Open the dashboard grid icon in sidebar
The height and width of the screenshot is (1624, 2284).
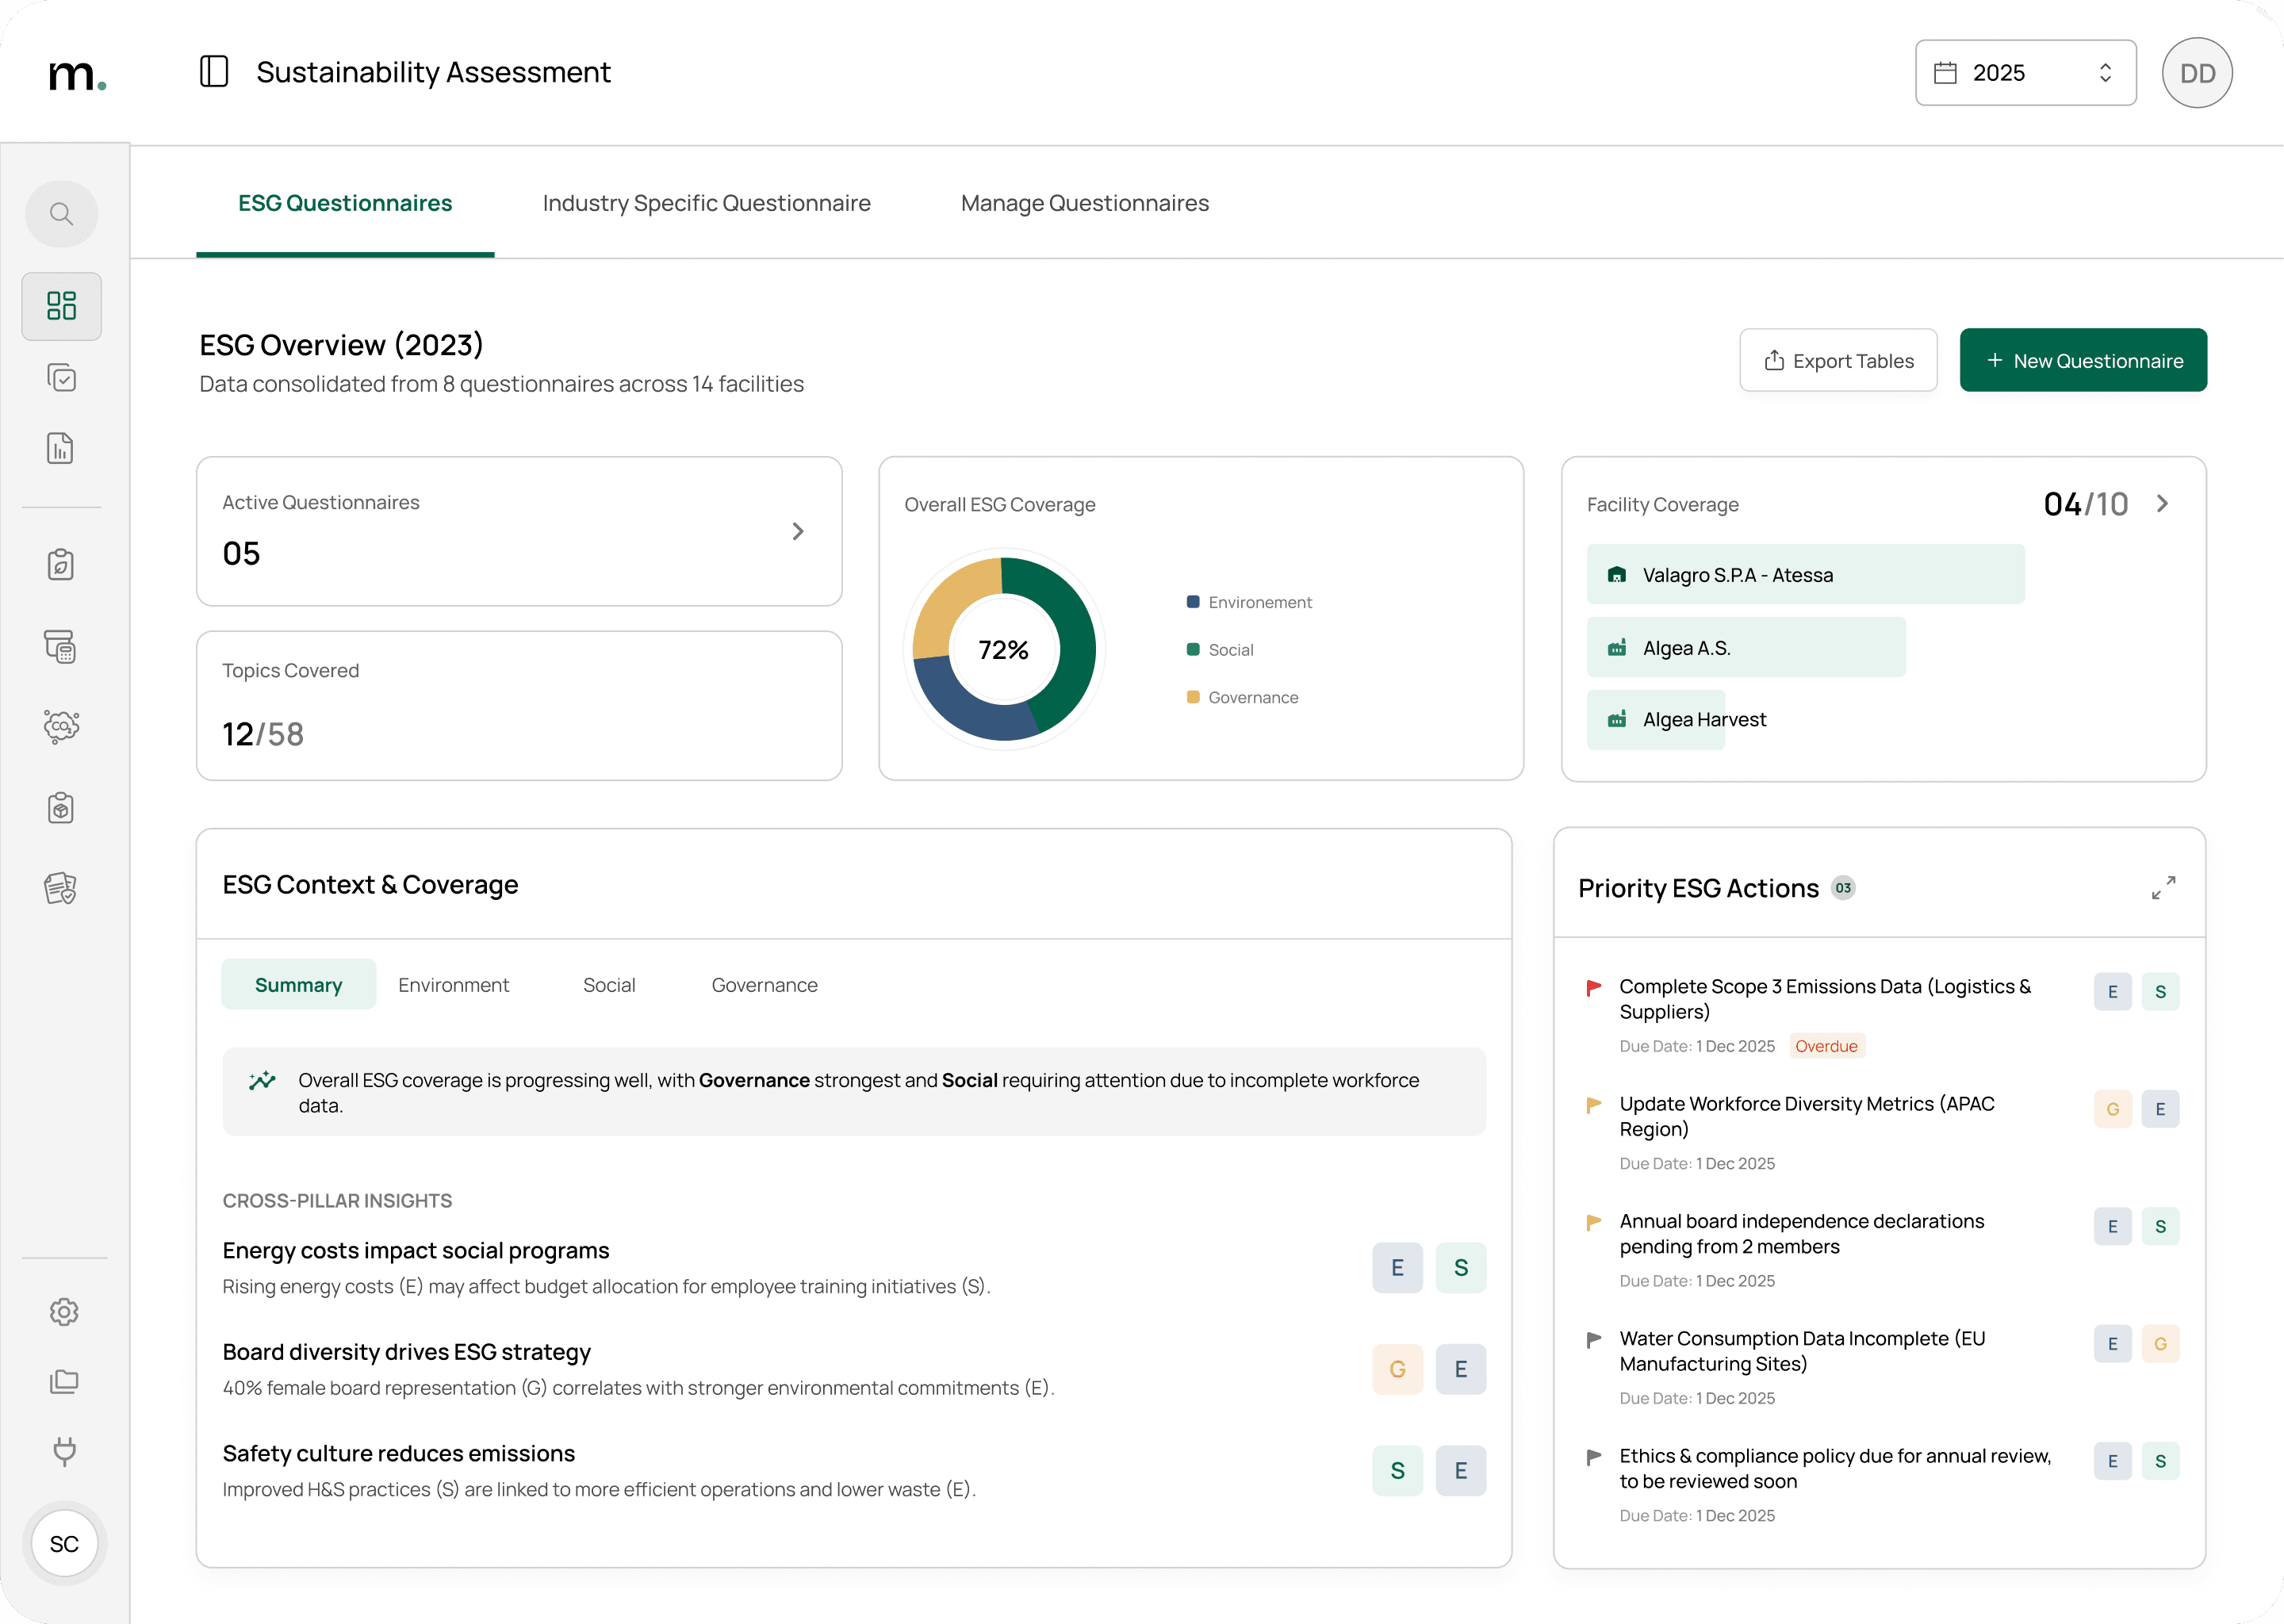61,306
